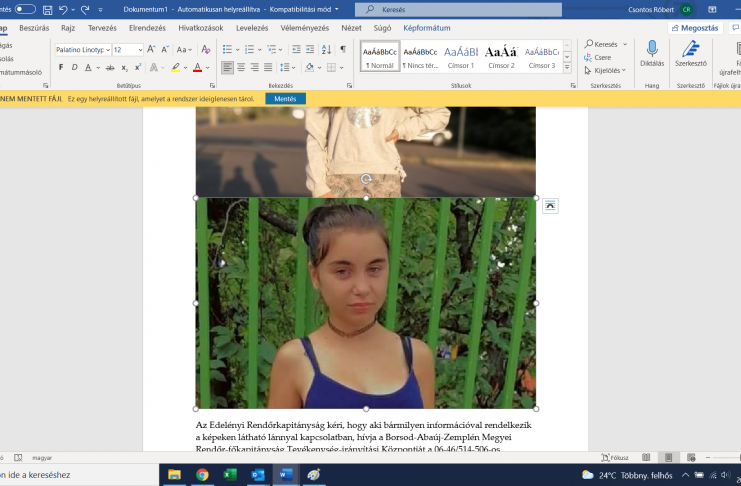
Task: Align text right
Action: click(x=254, y=68)
